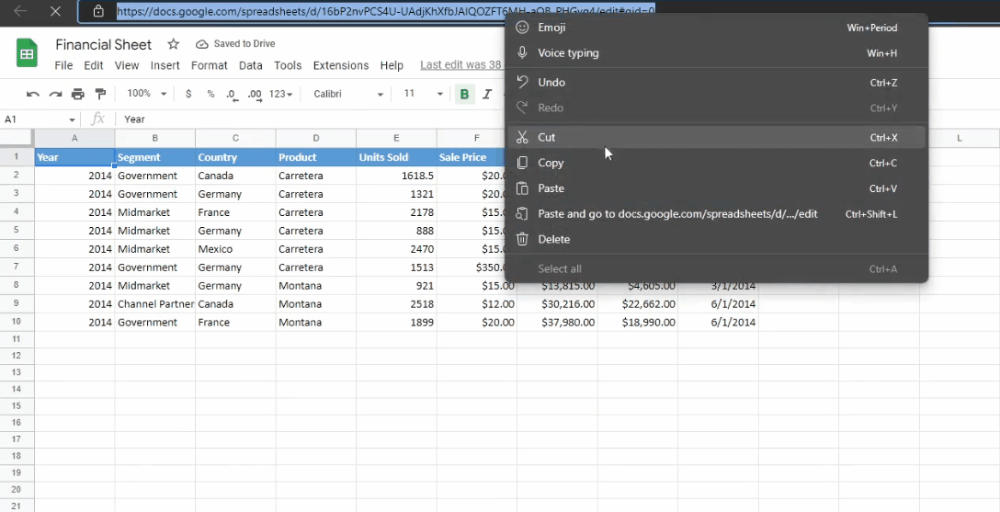
Task: Open the Help menu
Action: pyautogui.click(x=392, y=66)
